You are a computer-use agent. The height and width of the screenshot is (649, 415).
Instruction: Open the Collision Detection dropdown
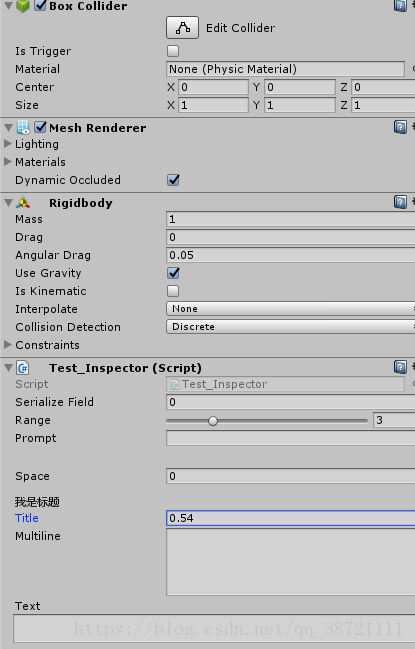(290, 327)
